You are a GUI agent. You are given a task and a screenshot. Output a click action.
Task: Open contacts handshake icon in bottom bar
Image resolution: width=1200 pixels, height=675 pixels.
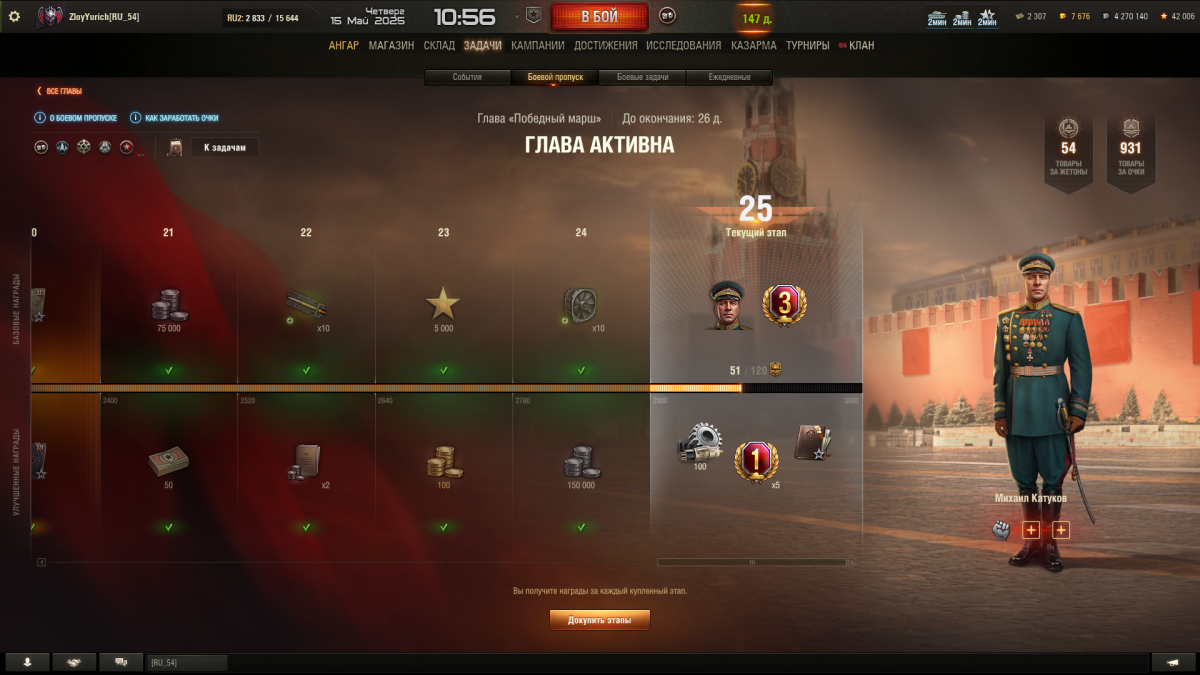click(75, 663)
